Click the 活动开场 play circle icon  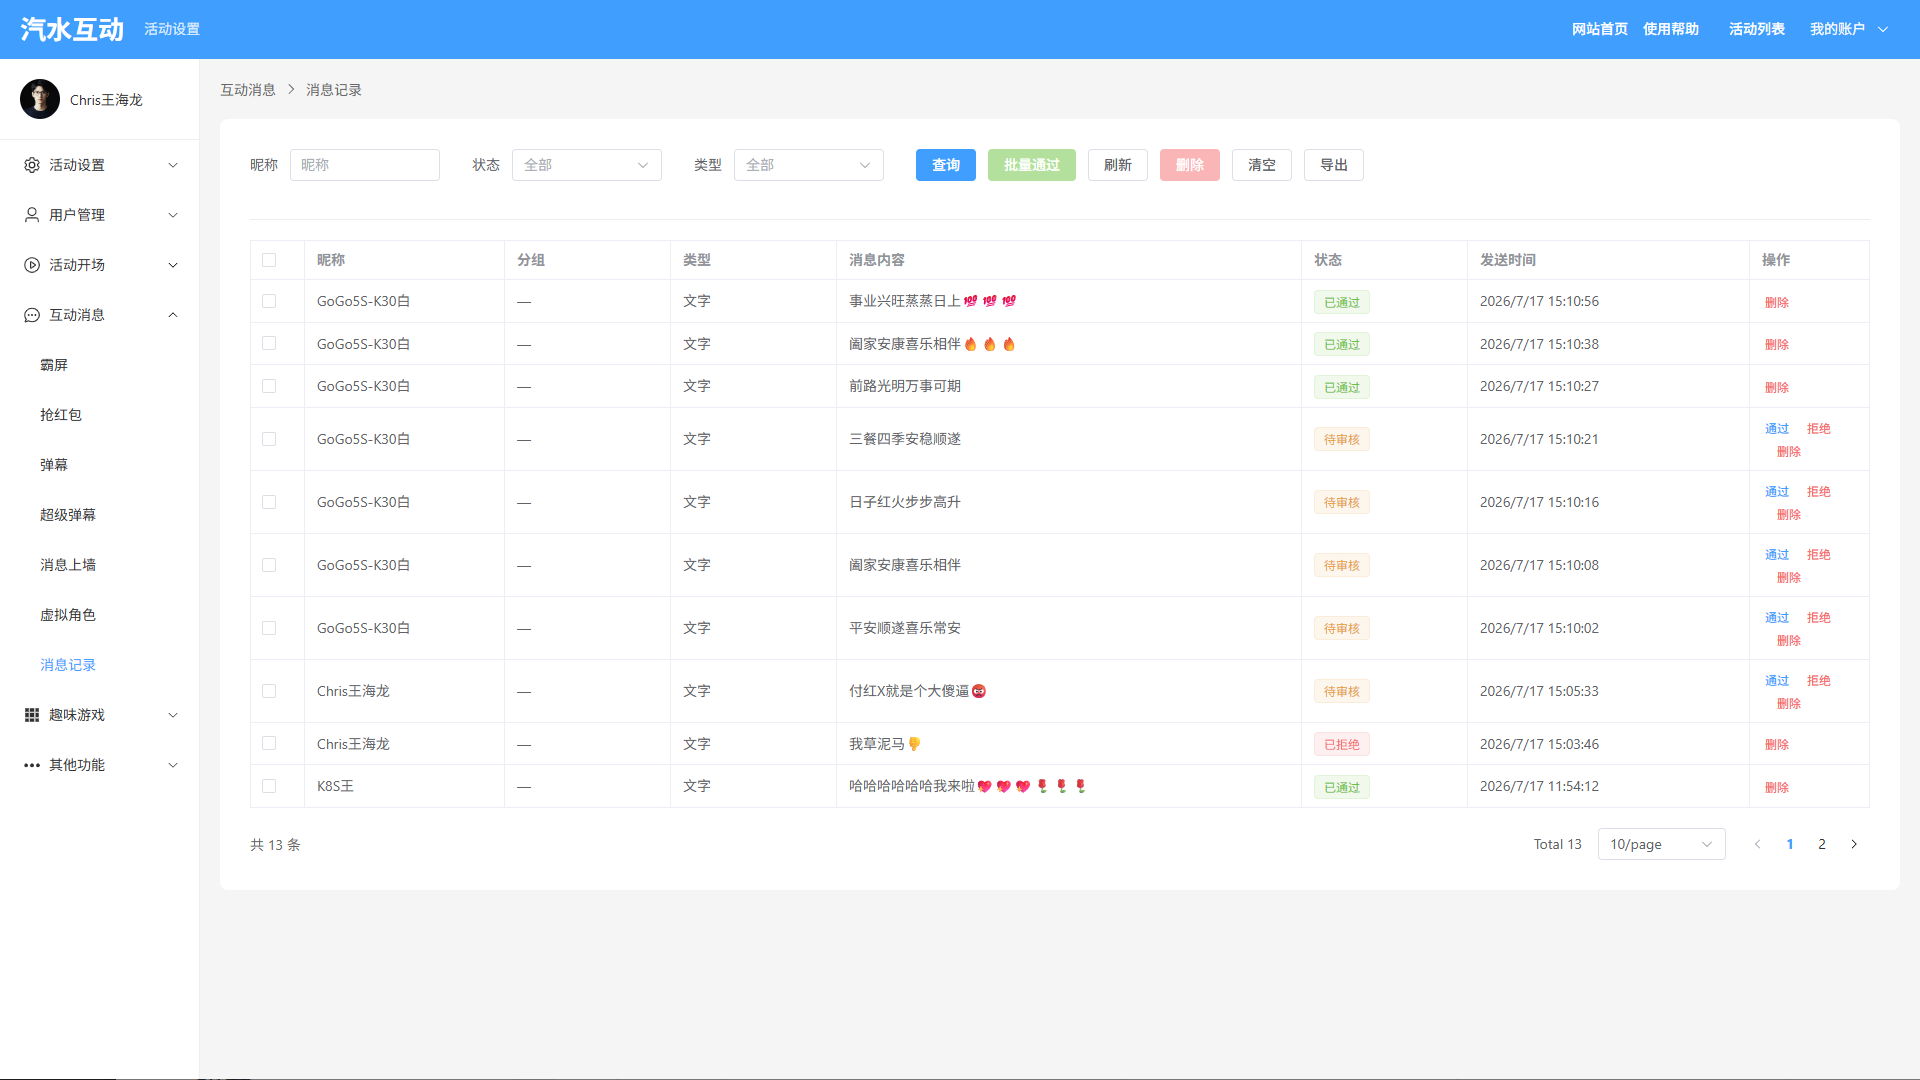[32, 265]
